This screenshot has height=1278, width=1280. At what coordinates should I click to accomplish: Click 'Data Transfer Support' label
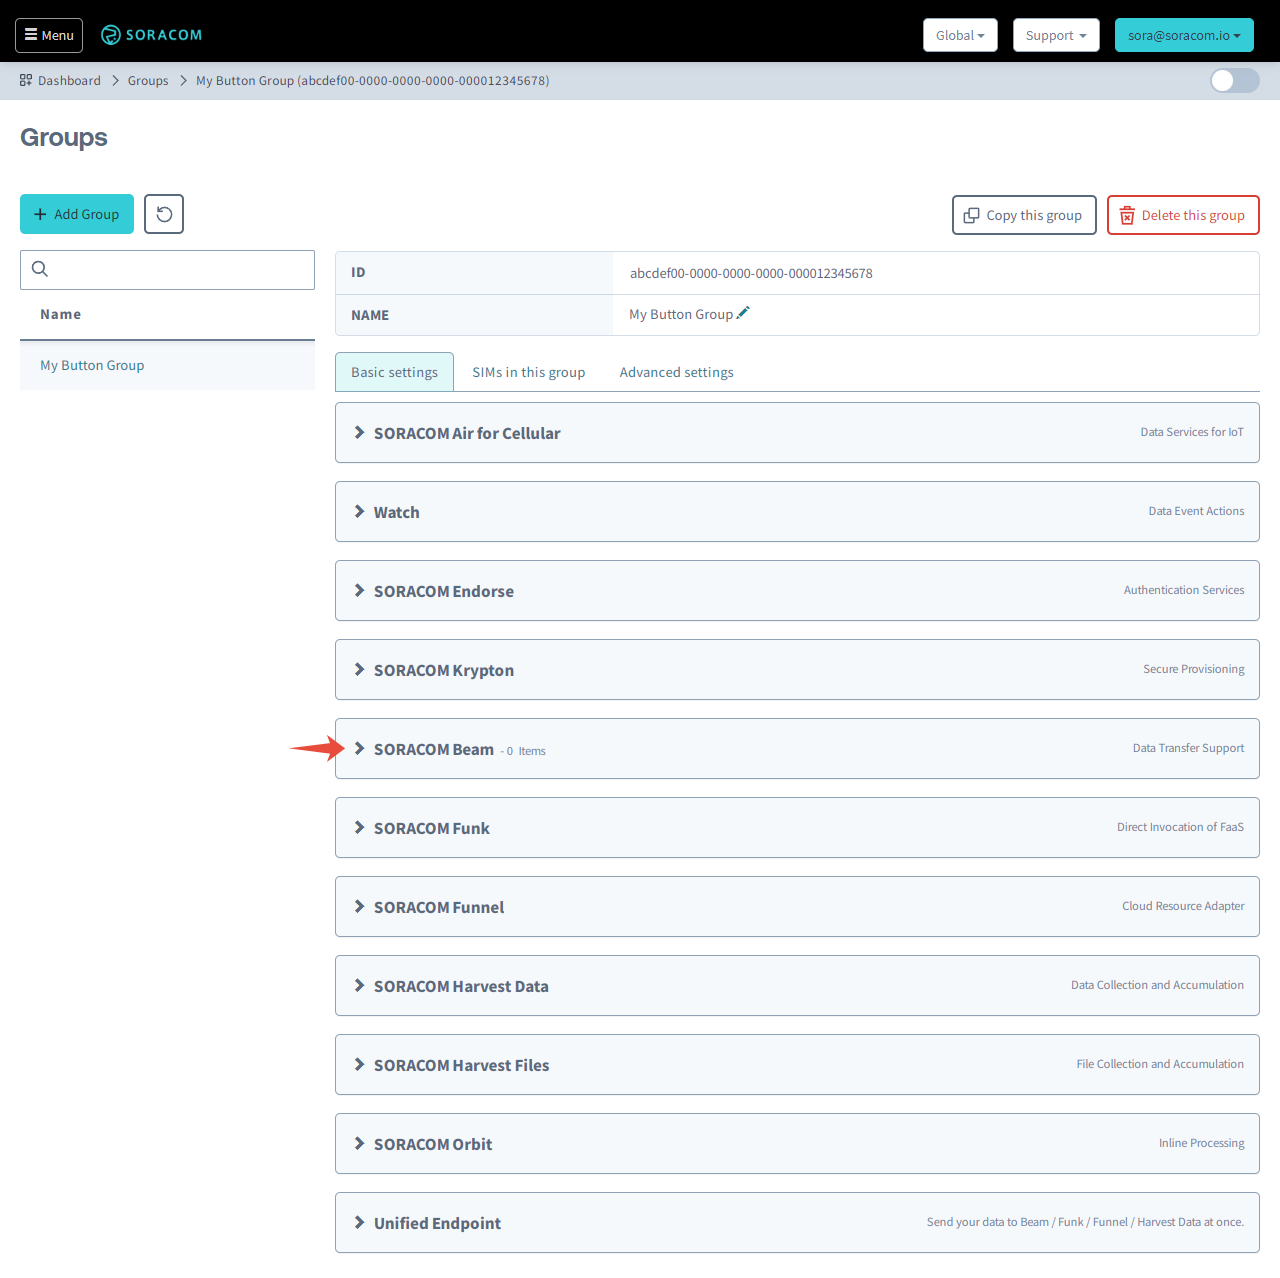pos(1188,748)
